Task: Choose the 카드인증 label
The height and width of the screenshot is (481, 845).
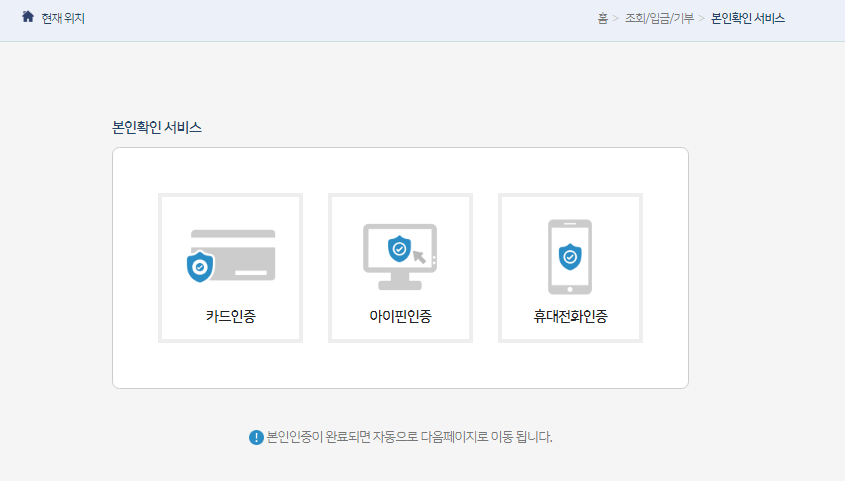Action: coord(231,316)
